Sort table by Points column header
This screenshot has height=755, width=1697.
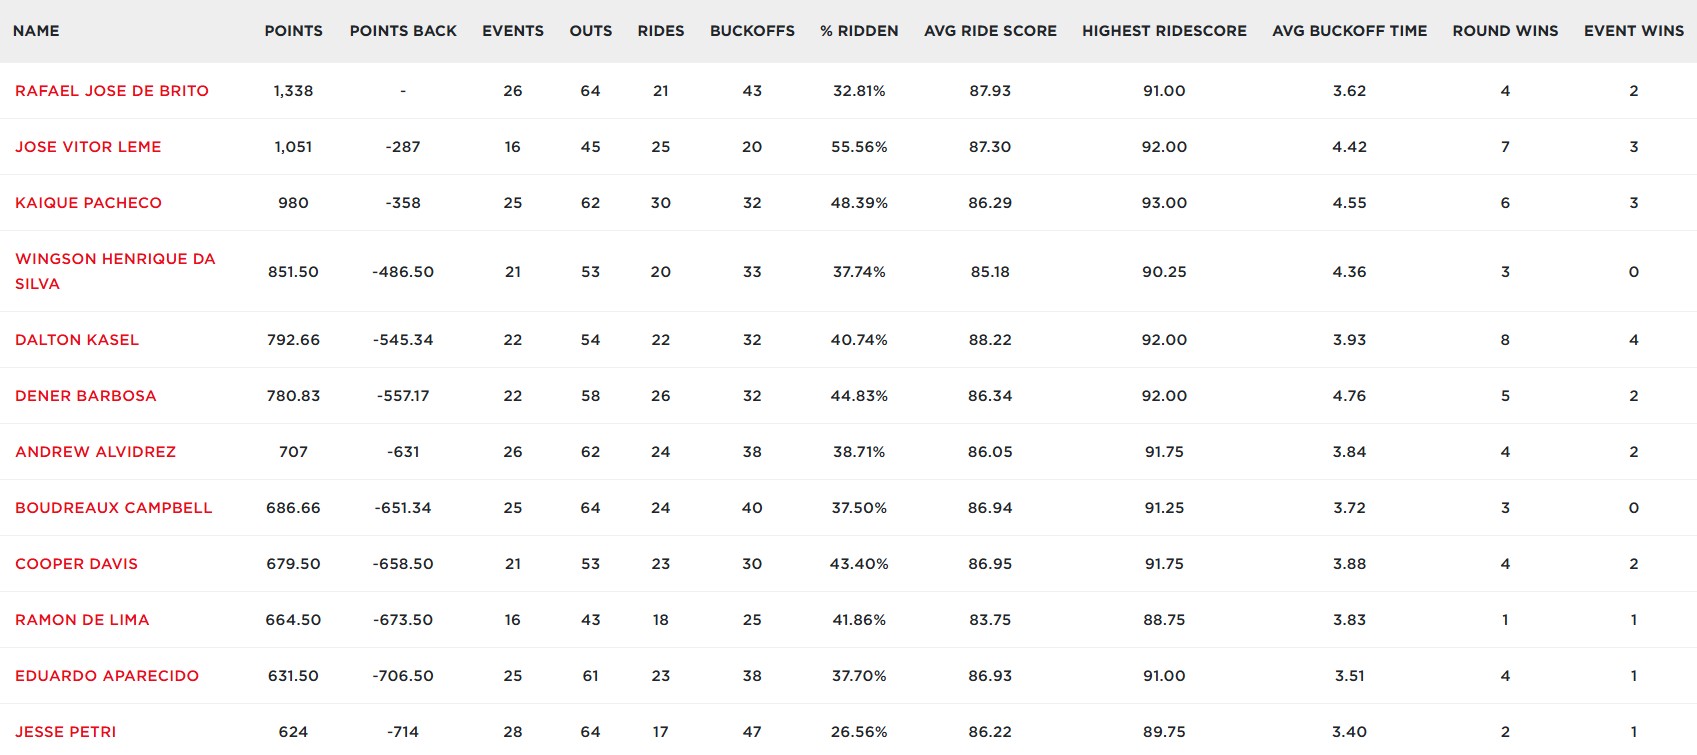click(x=293, y=31)
